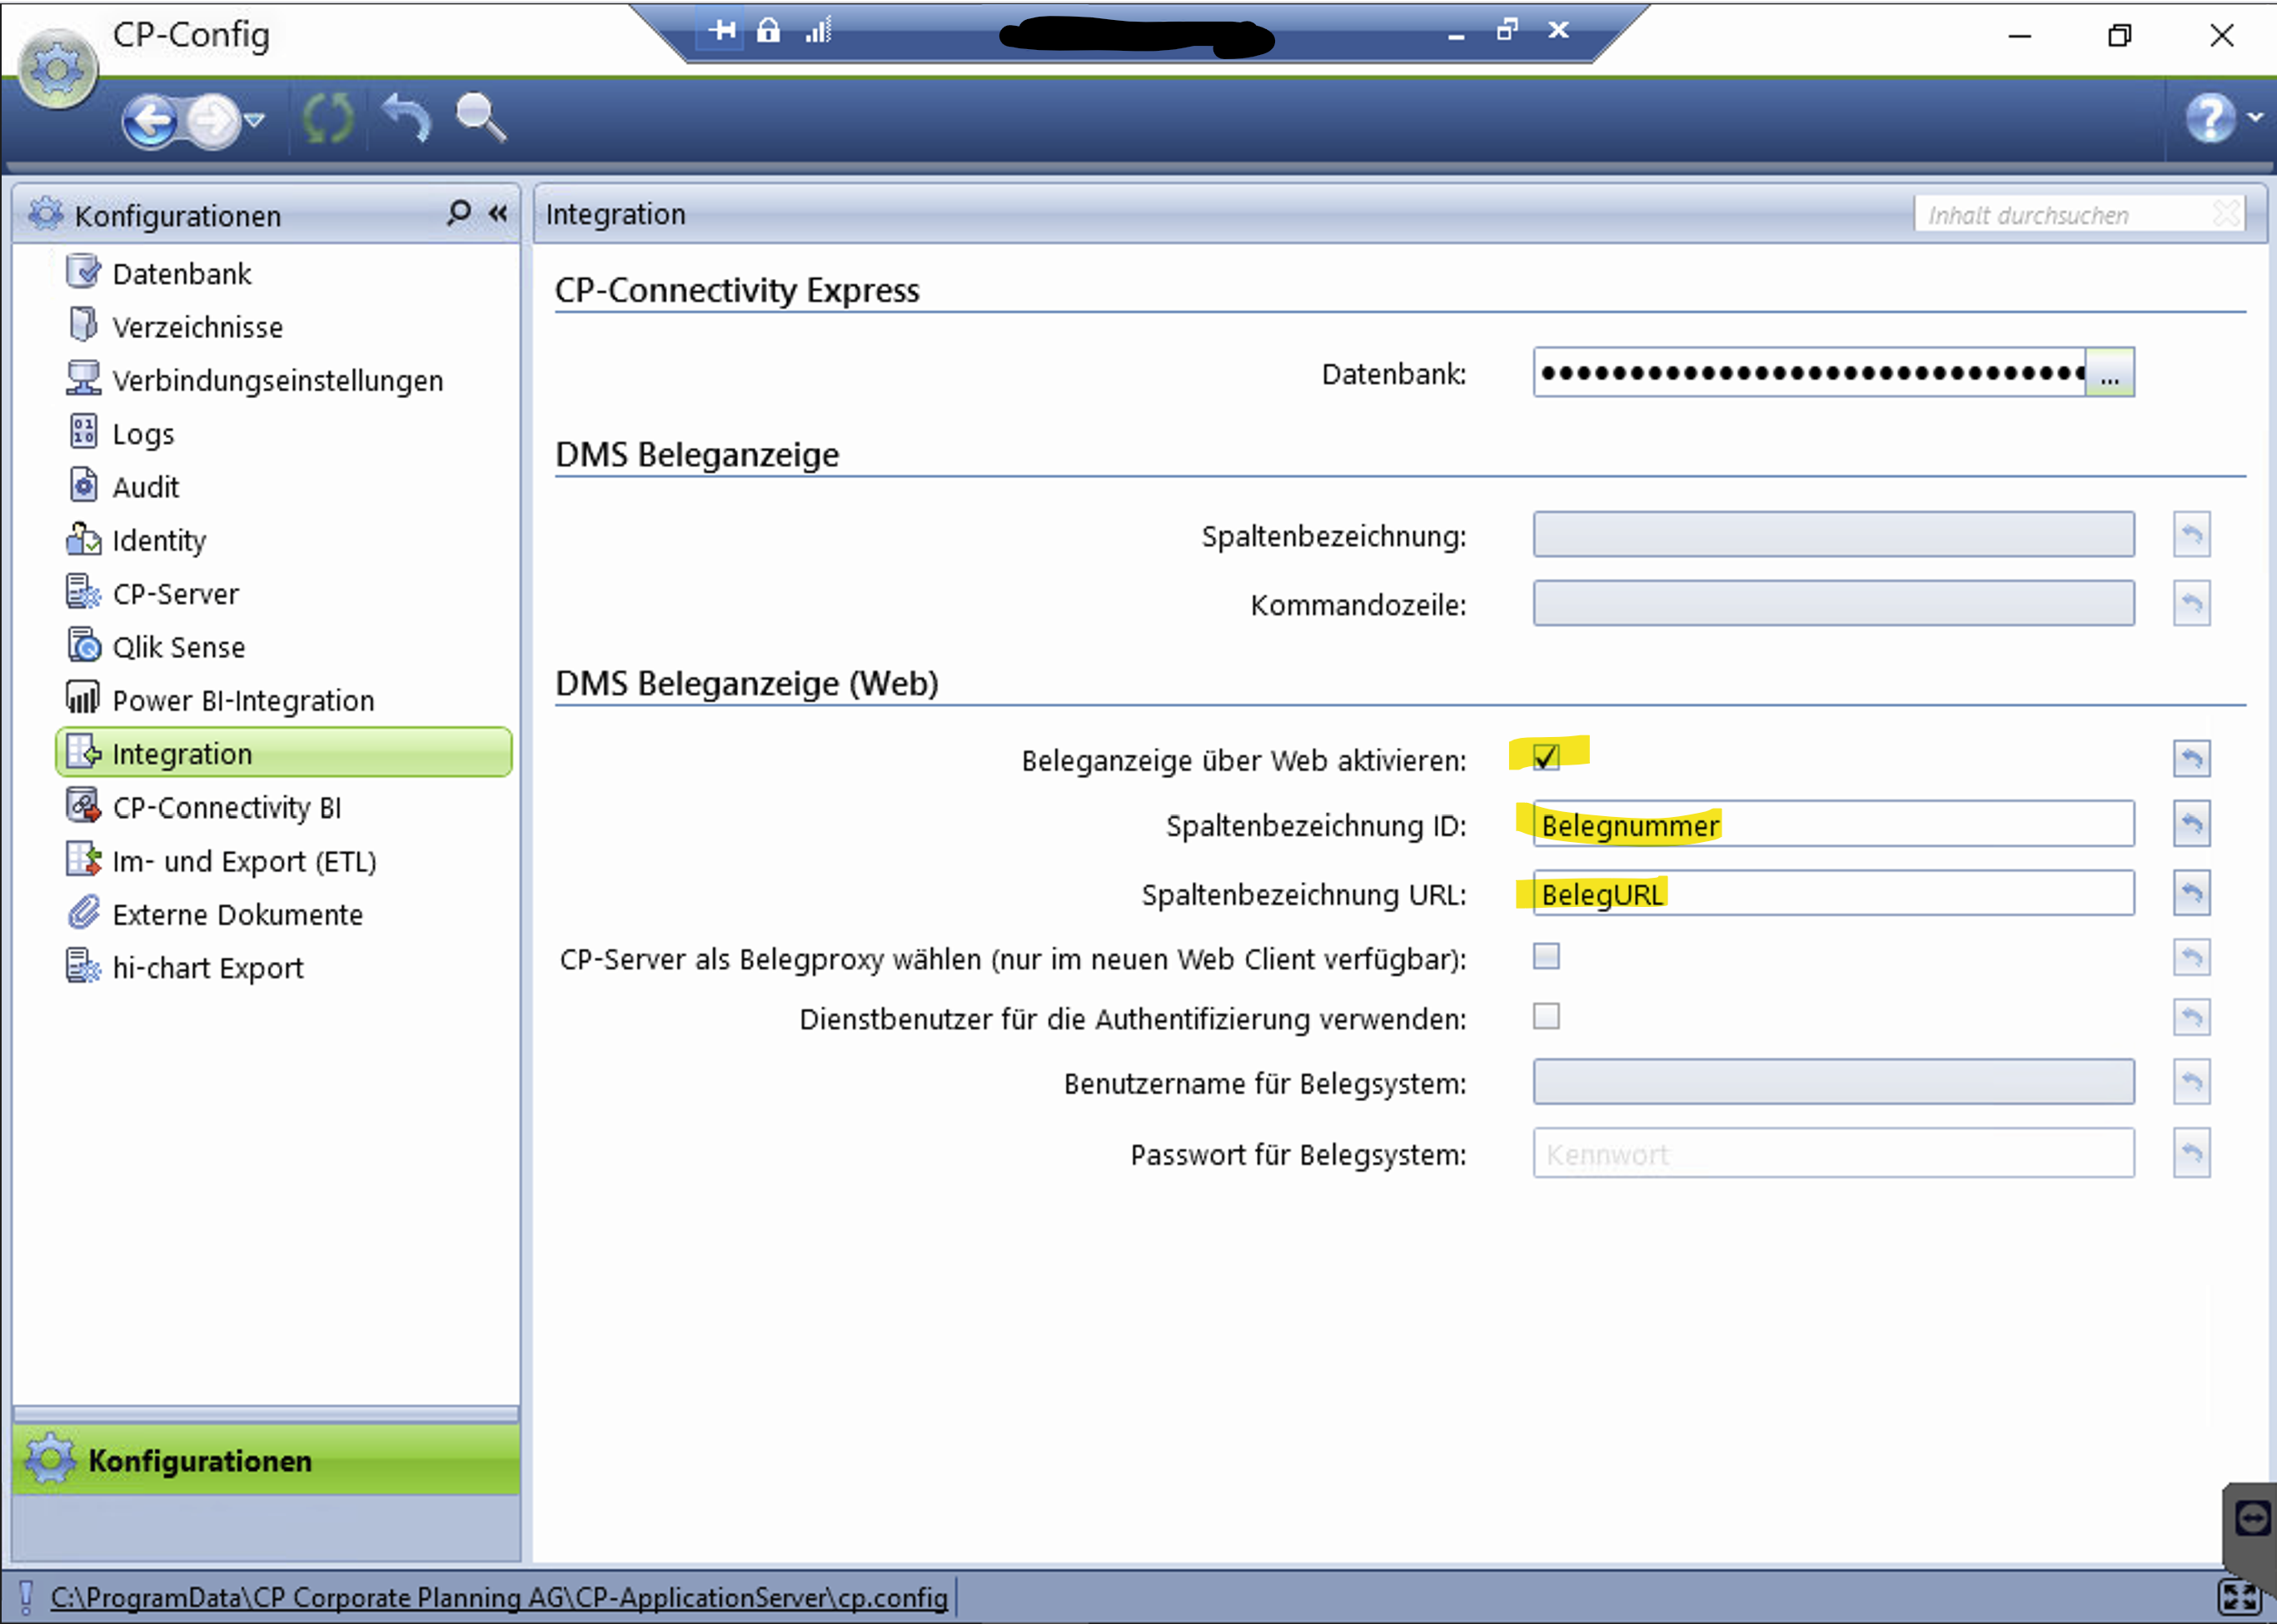Image resolution: width=2277 pixels, height=1624 pixels.
Task: Collapse the Konfigurationen sidebar panel
Action: [x=498, y=213]
